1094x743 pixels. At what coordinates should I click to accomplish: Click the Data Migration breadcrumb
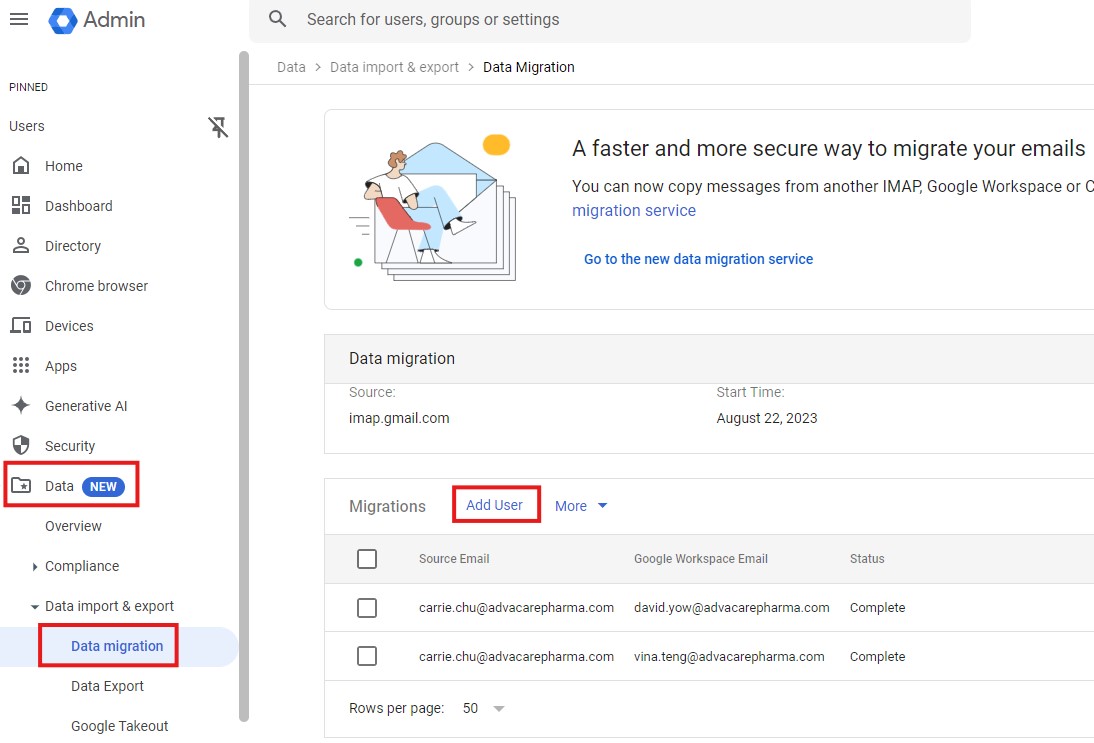point(529,67)
